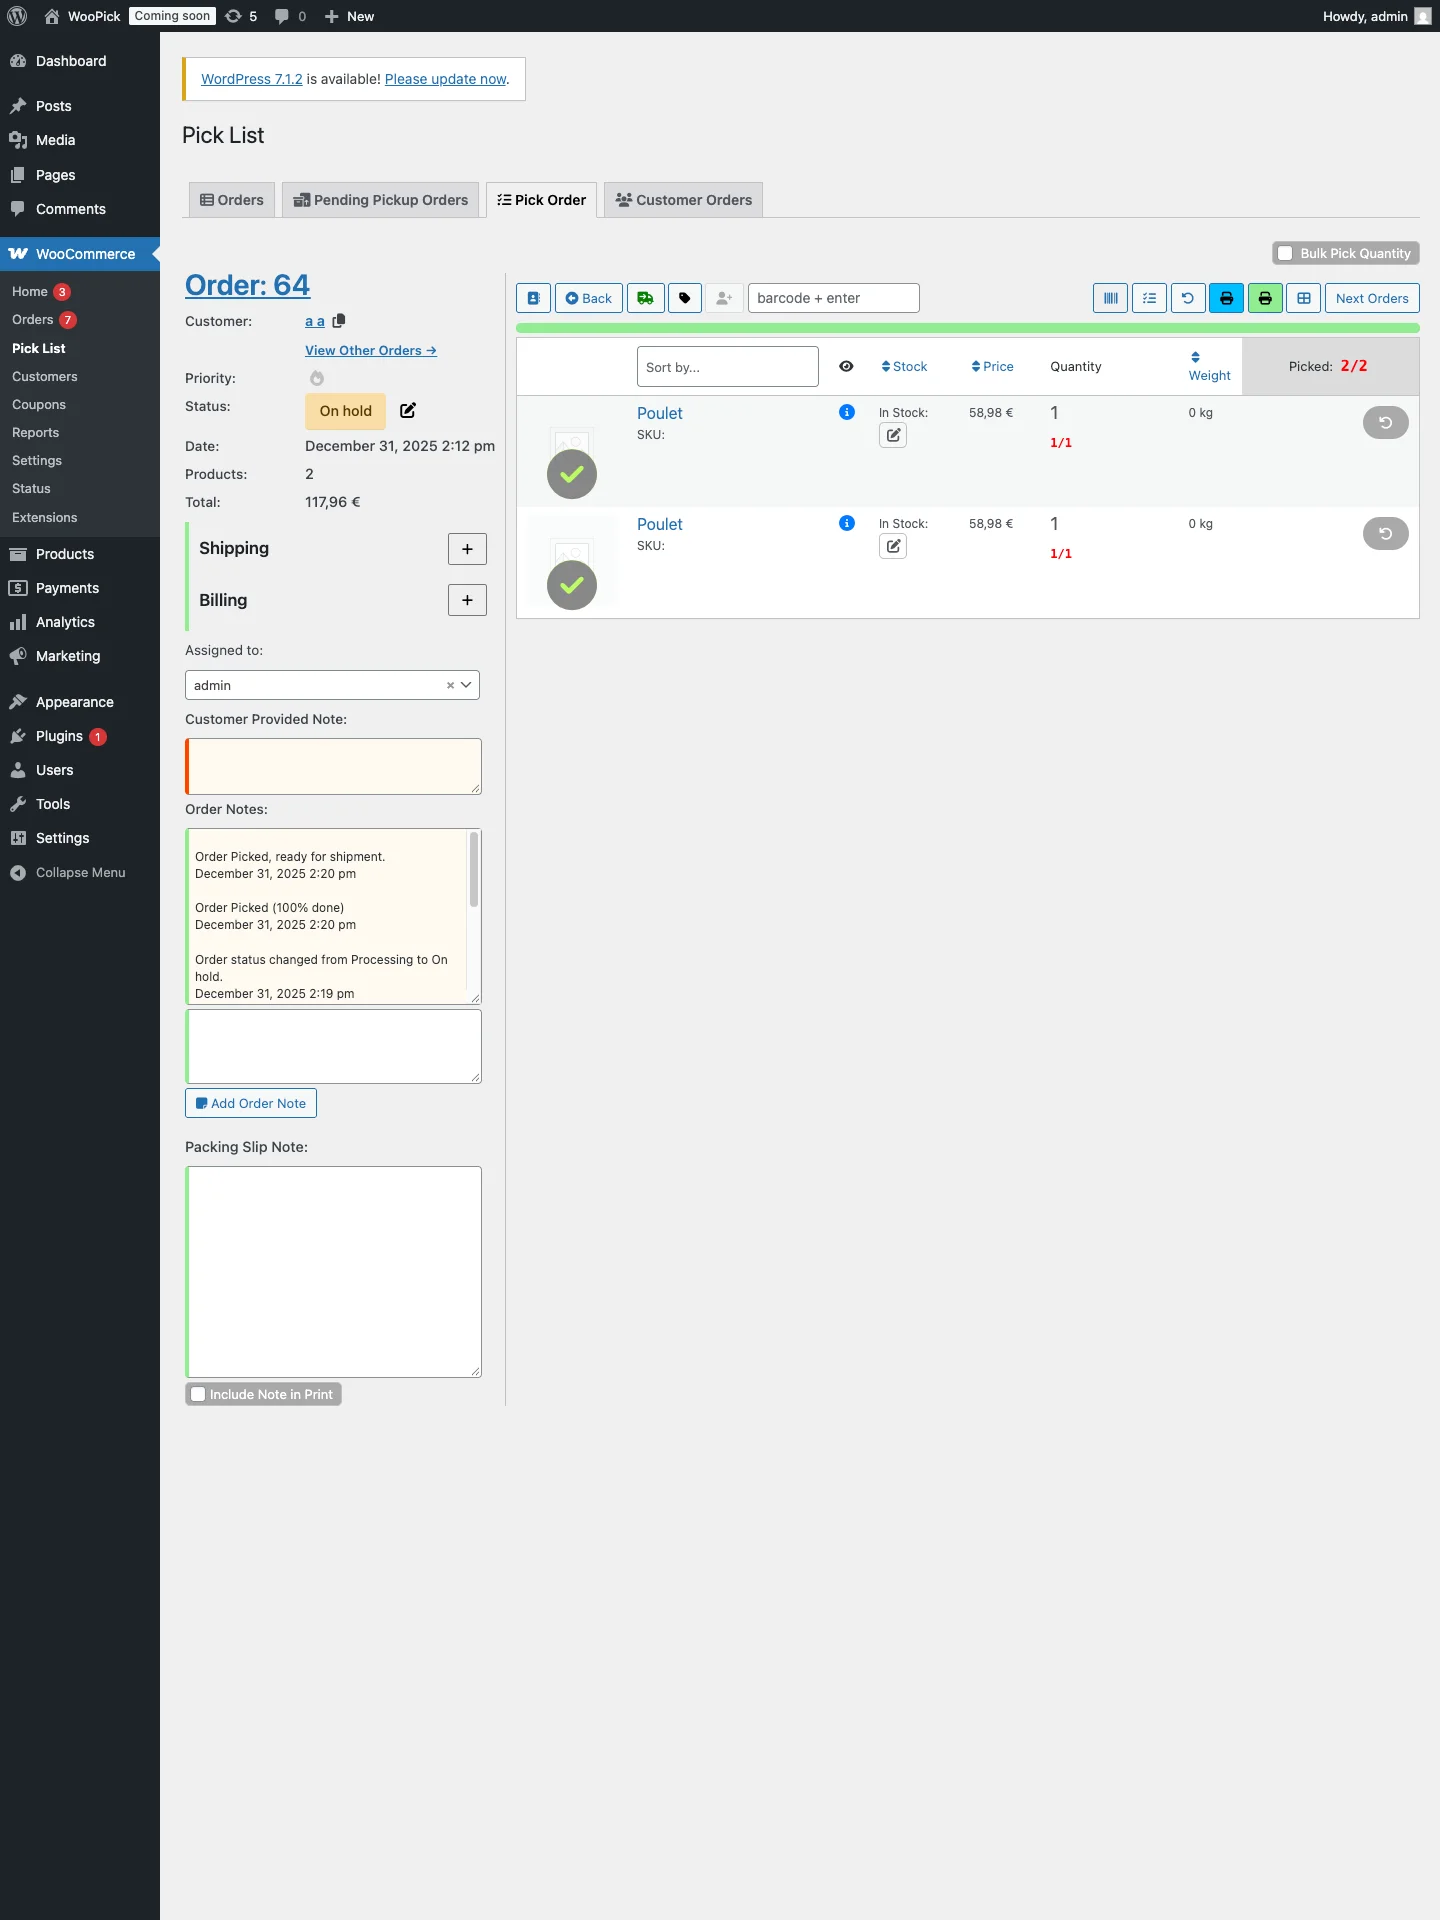Click the green printer icon button
1440x1920 pixels.
click(1265, 298)
